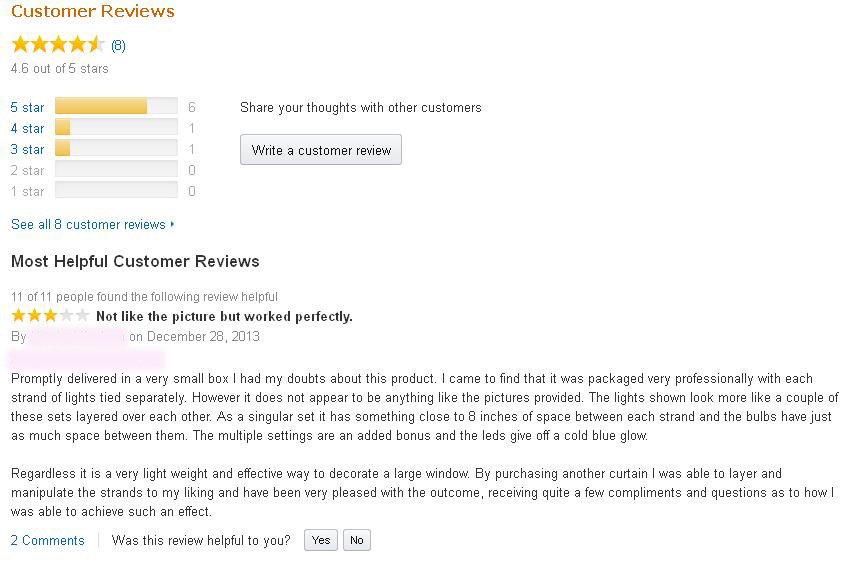Click arrow next to See all reviews

[173, 224]
